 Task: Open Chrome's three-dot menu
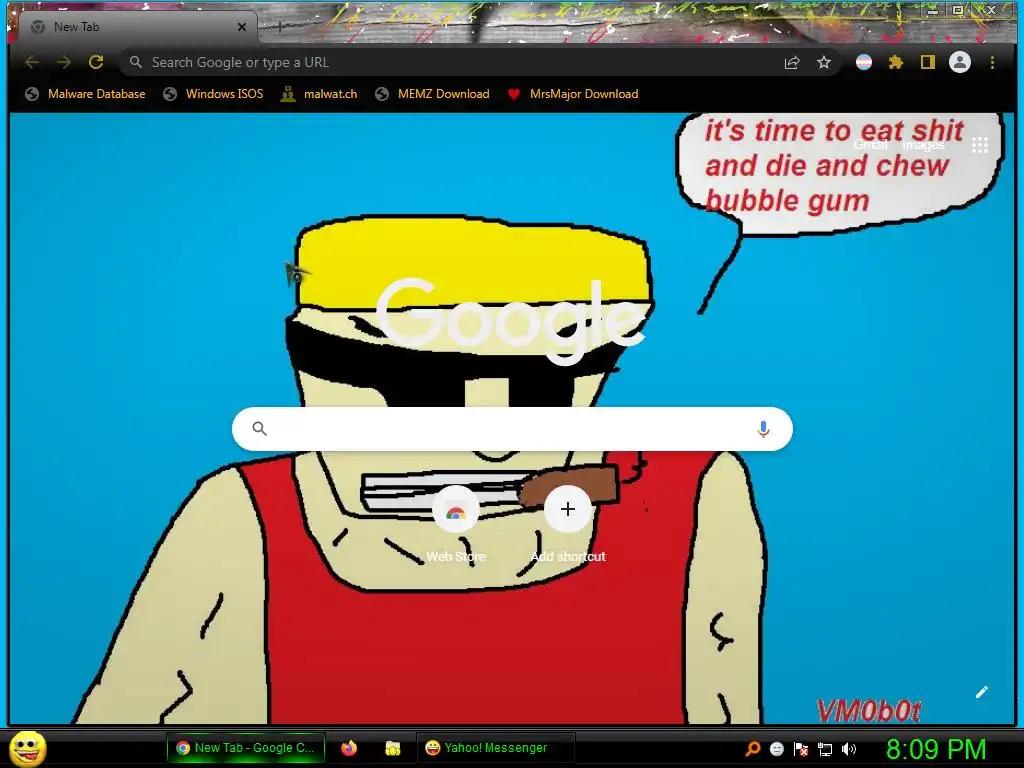(992, 62)
